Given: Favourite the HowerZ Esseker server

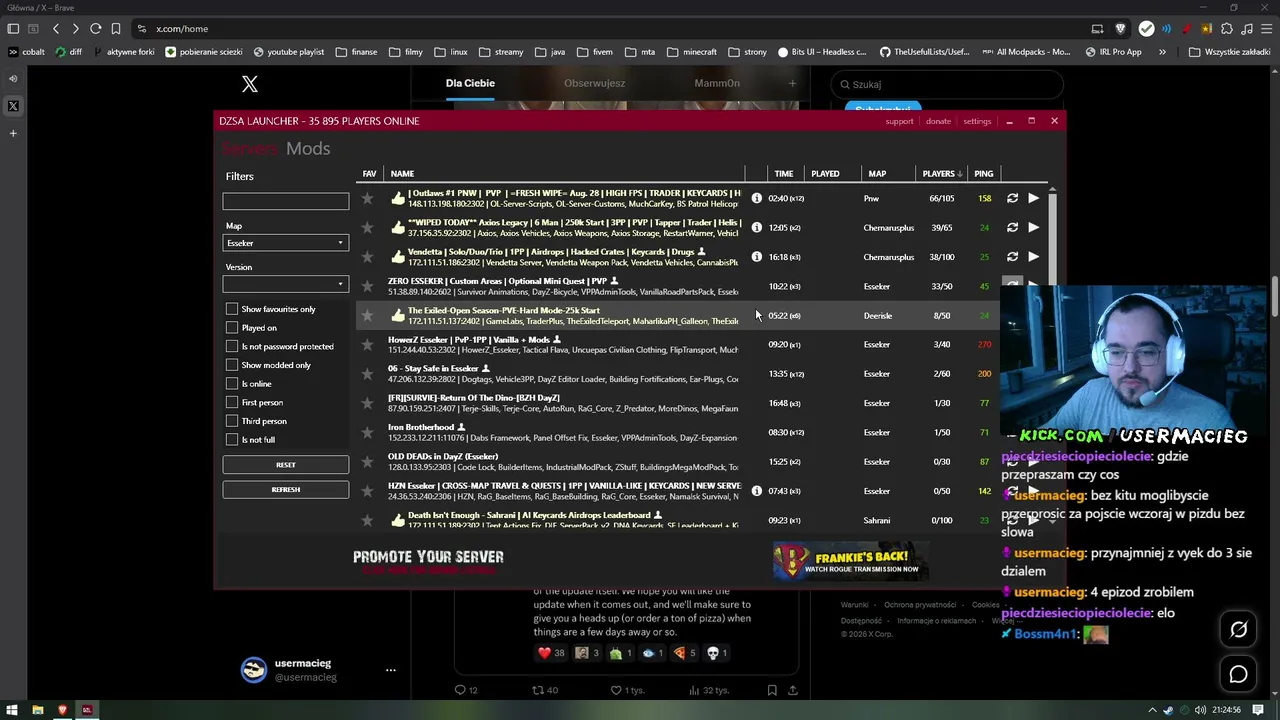Looking at the screenshot, I should click(x=368, y=345).
